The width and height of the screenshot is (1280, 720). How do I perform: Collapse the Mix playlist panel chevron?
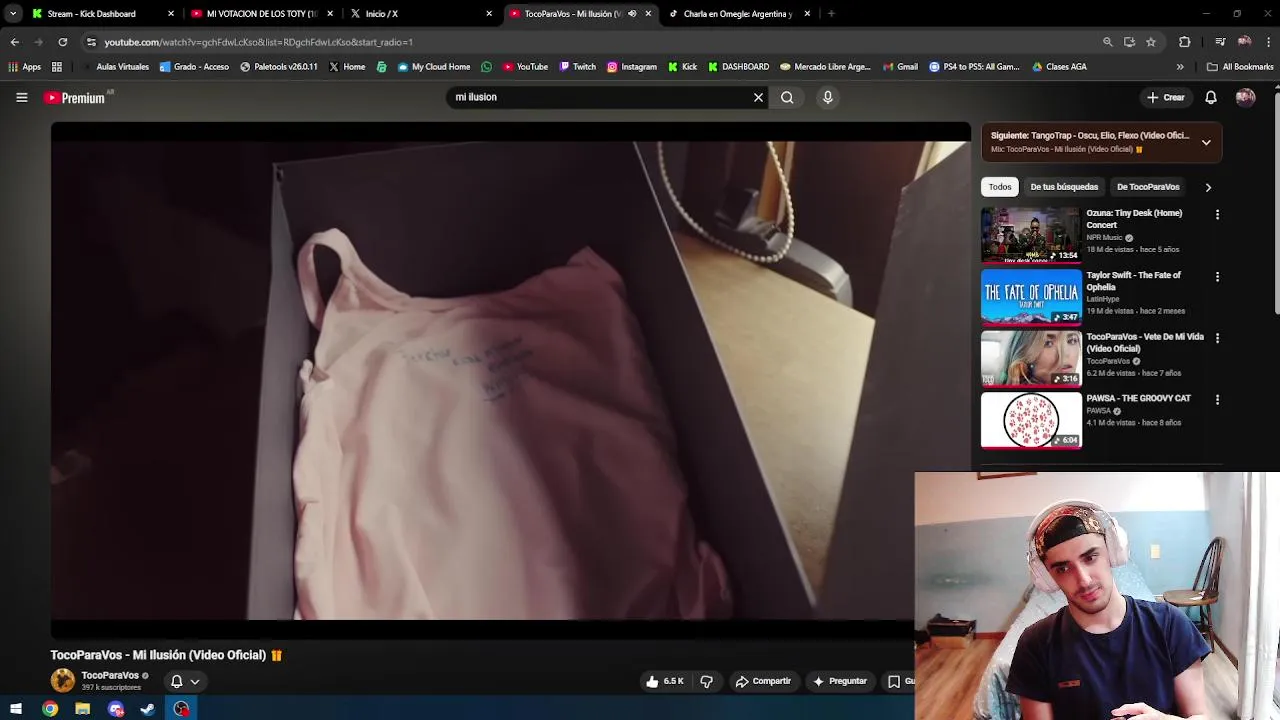tap(1206, 142)
